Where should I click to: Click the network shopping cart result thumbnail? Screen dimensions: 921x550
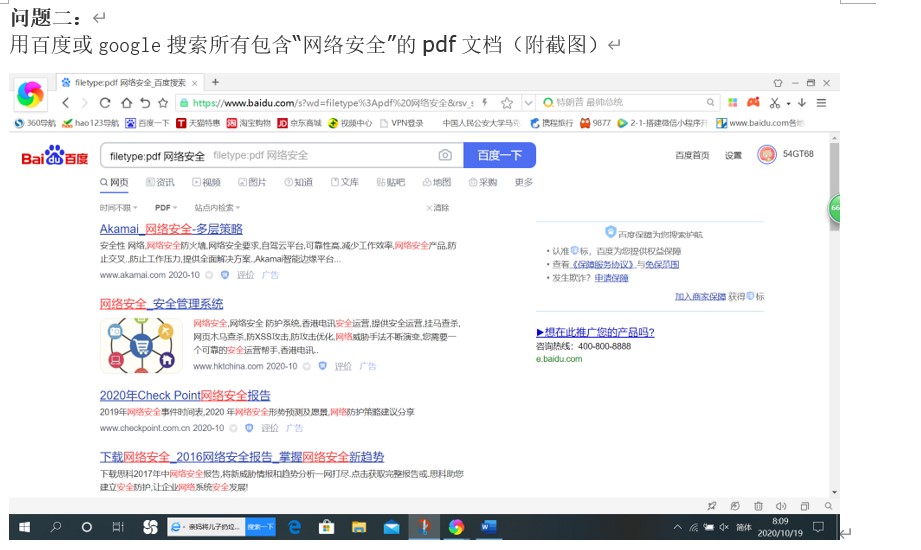click(x=141, y=346)
